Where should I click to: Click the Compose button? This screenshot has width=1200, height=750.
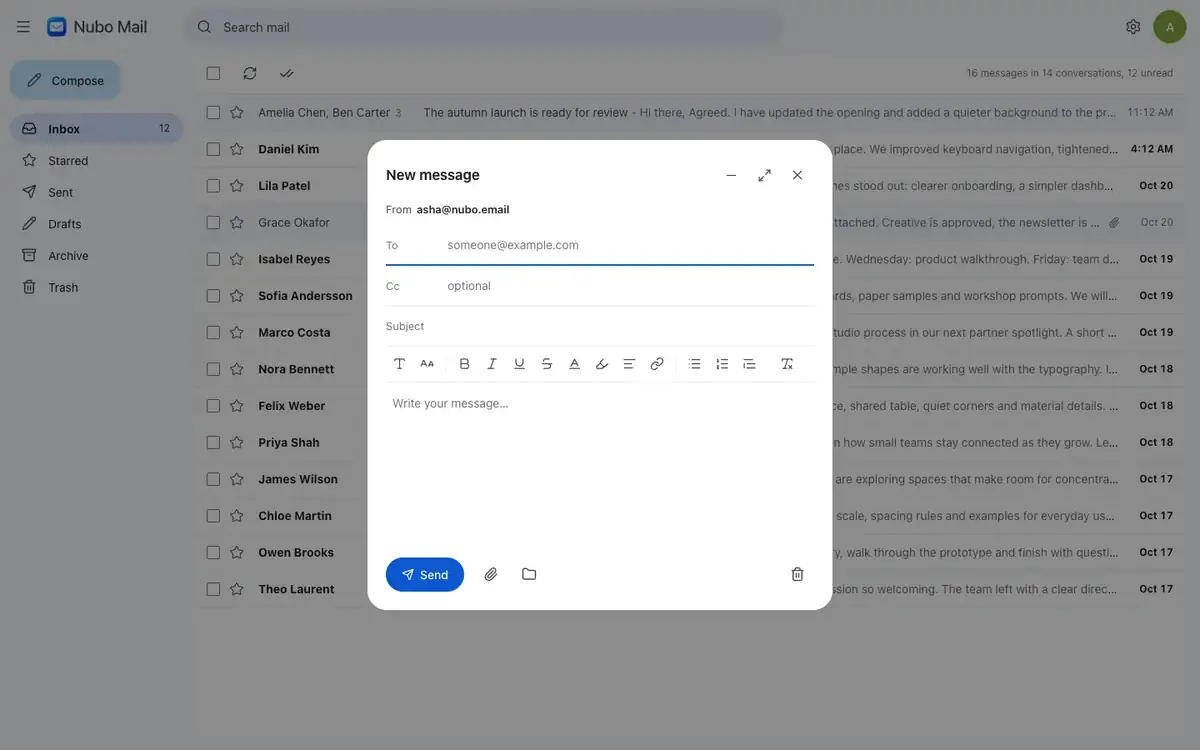coord(65,80)
